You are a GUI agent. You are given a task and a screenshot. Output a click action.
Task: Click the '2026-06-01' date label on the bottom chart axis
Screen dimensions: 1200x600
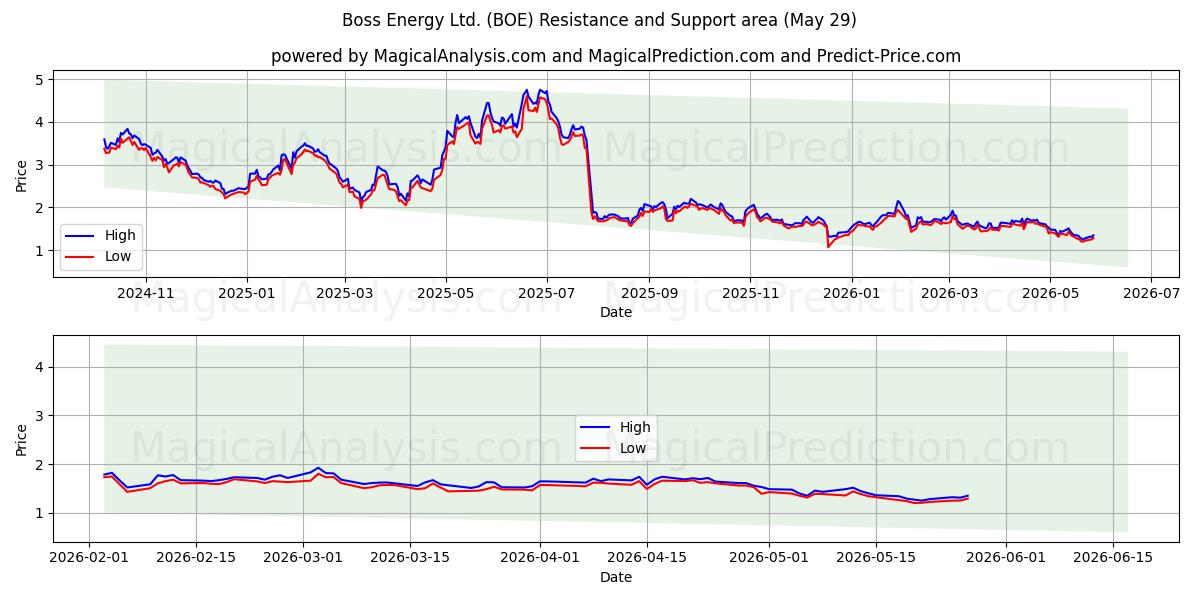point(1006,560)
